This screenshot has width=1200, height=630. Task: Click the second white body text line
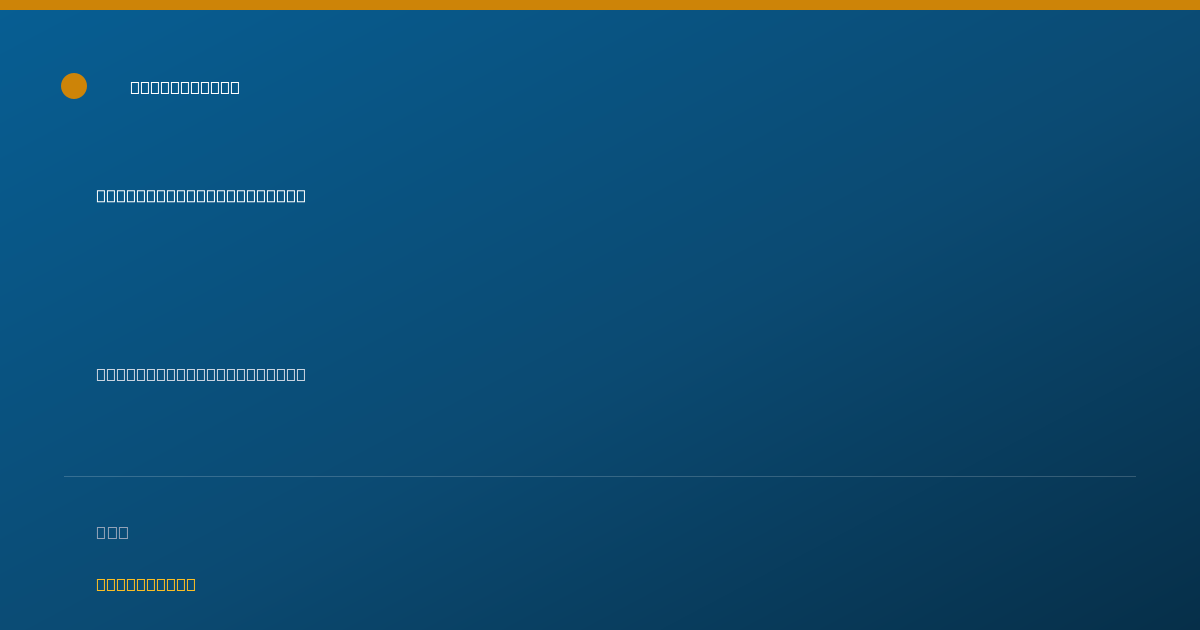coord(201,374)
